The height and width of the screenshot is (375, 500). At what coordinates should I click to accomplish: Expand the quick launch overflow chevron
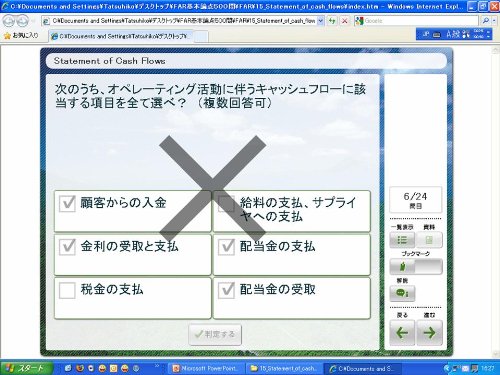pyautogui.click(x=157, y=366)
